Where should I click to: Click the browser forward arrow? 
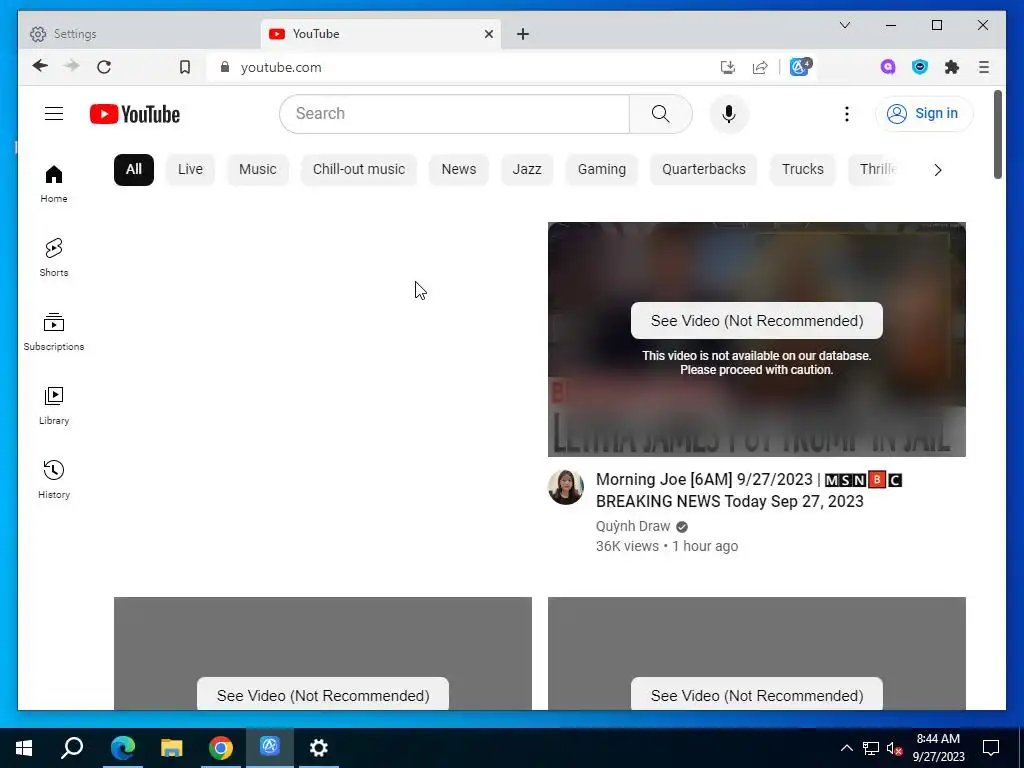[x=72, y=66]
